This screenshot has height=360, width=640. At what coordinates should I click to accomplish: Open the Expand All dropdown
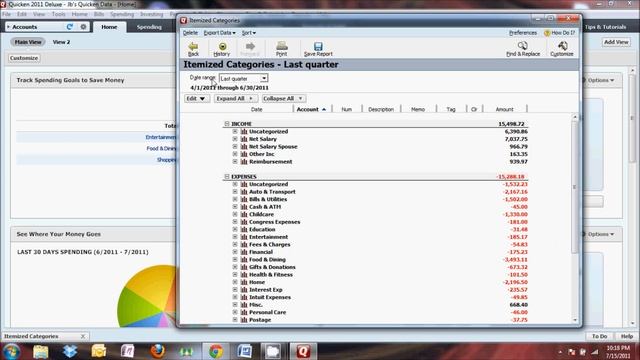point(236,98)
